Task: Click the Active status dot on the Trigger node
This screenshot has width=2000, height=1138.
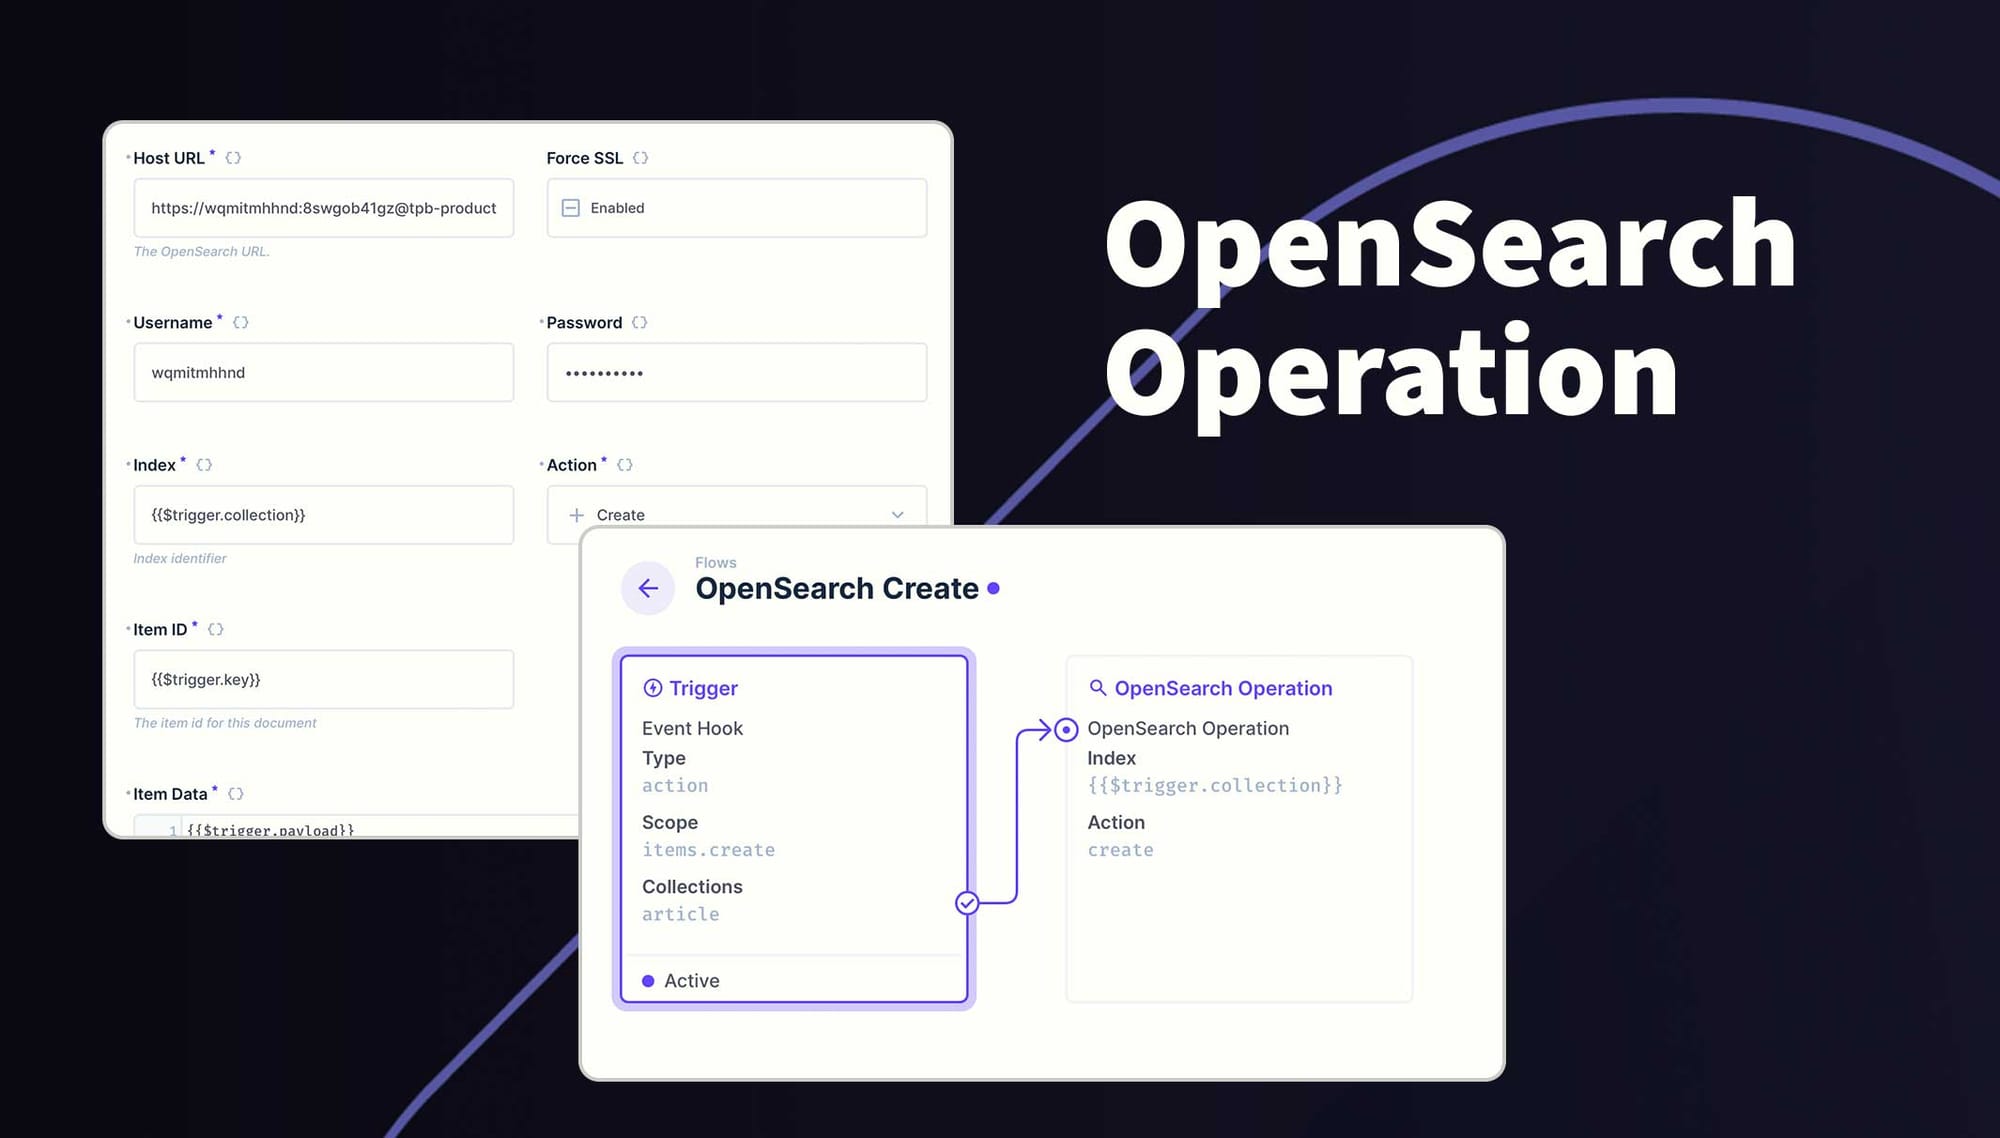Action: [649, 981]
